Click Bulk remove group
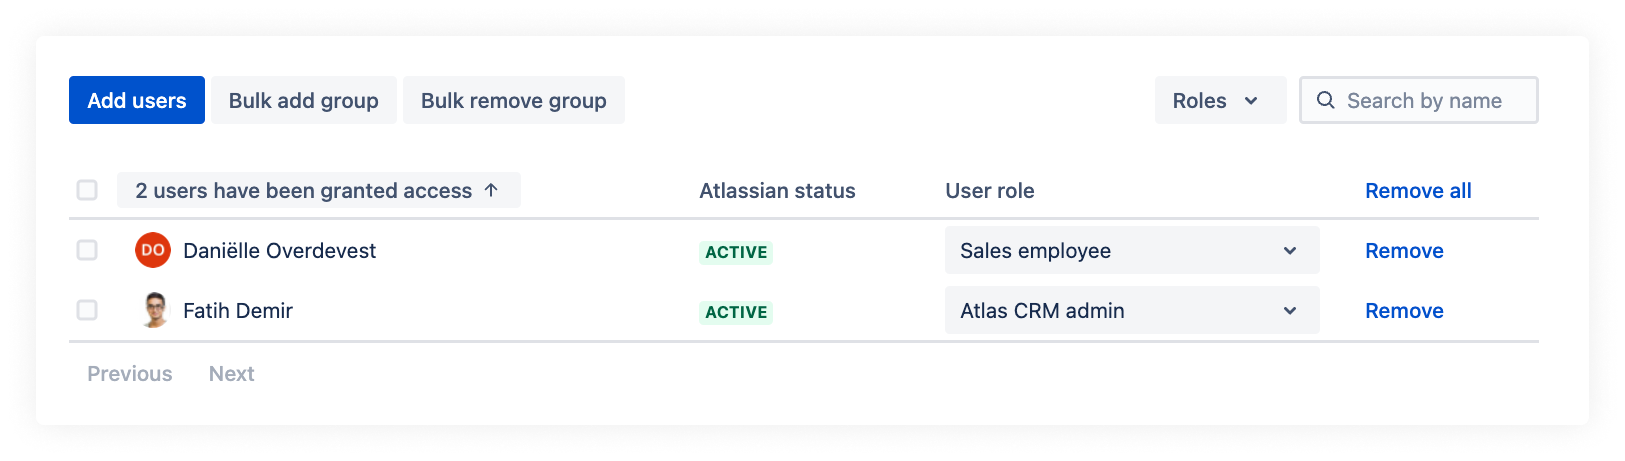The image size is (1625, 461). point(513,100)
